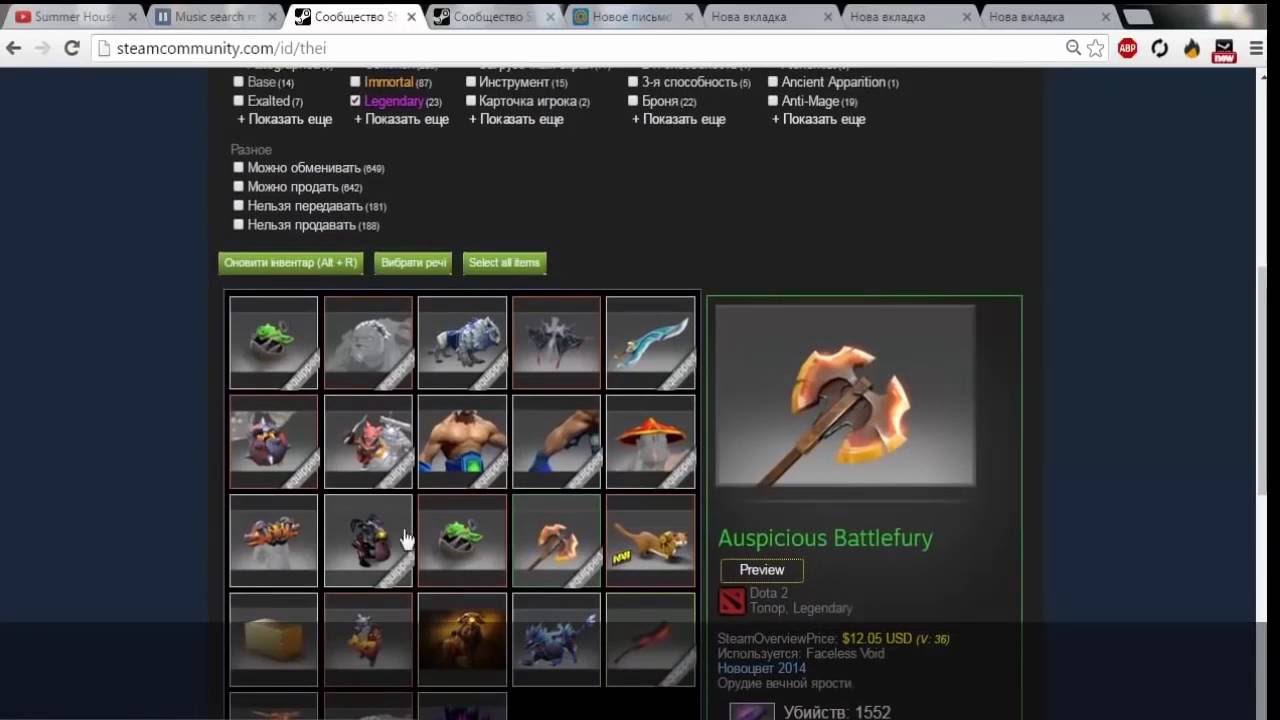Select the white-blue wolf mount item
Image resolution: width=1280 pixels, height=720 pixels.
click(462, 342)
